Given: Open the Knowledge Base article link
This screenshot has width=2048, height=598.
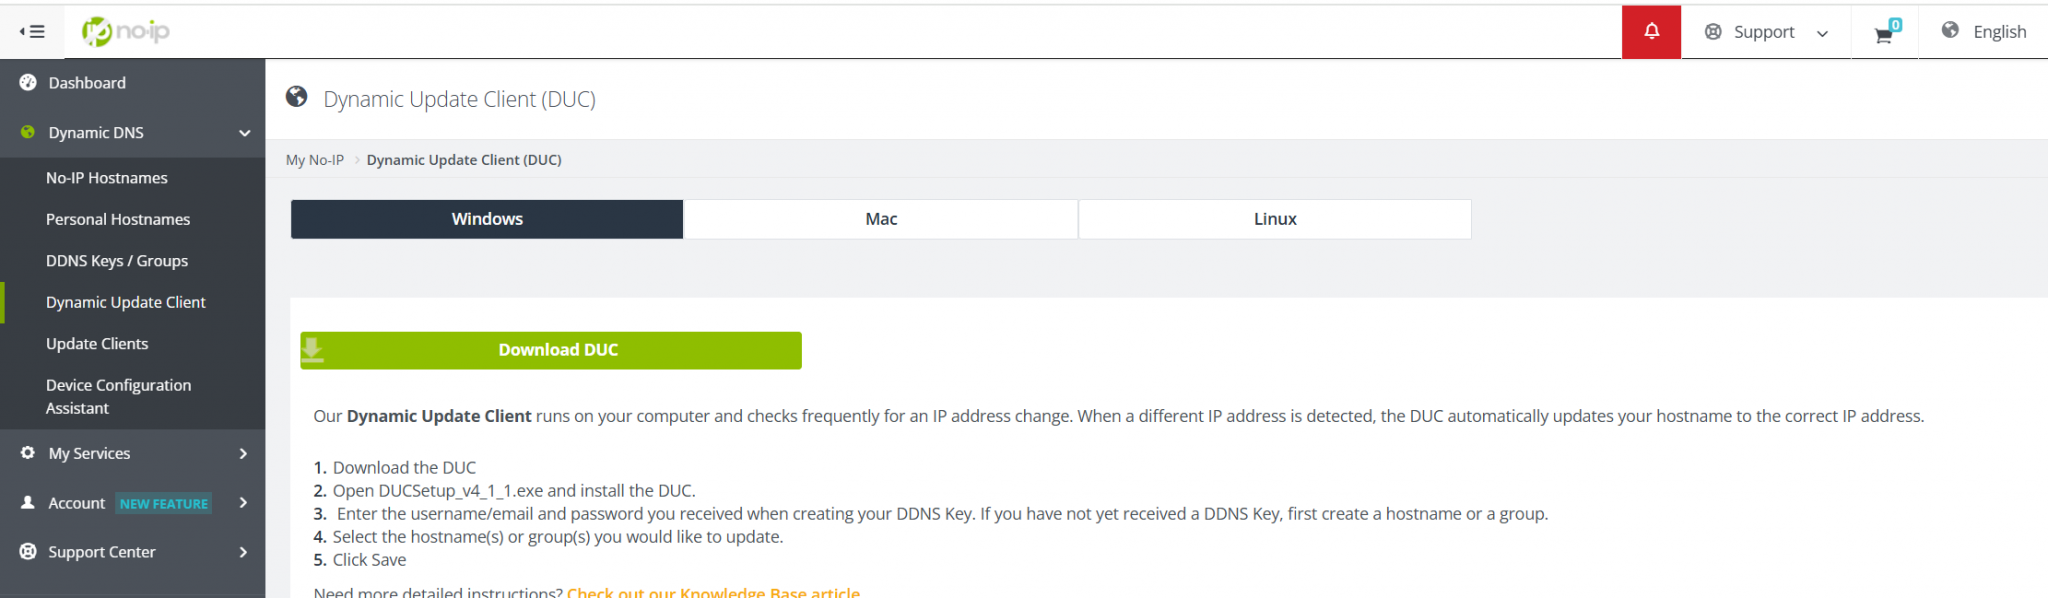Looking at the screenshot, I should pyautogui.click(x=713, y=592).
